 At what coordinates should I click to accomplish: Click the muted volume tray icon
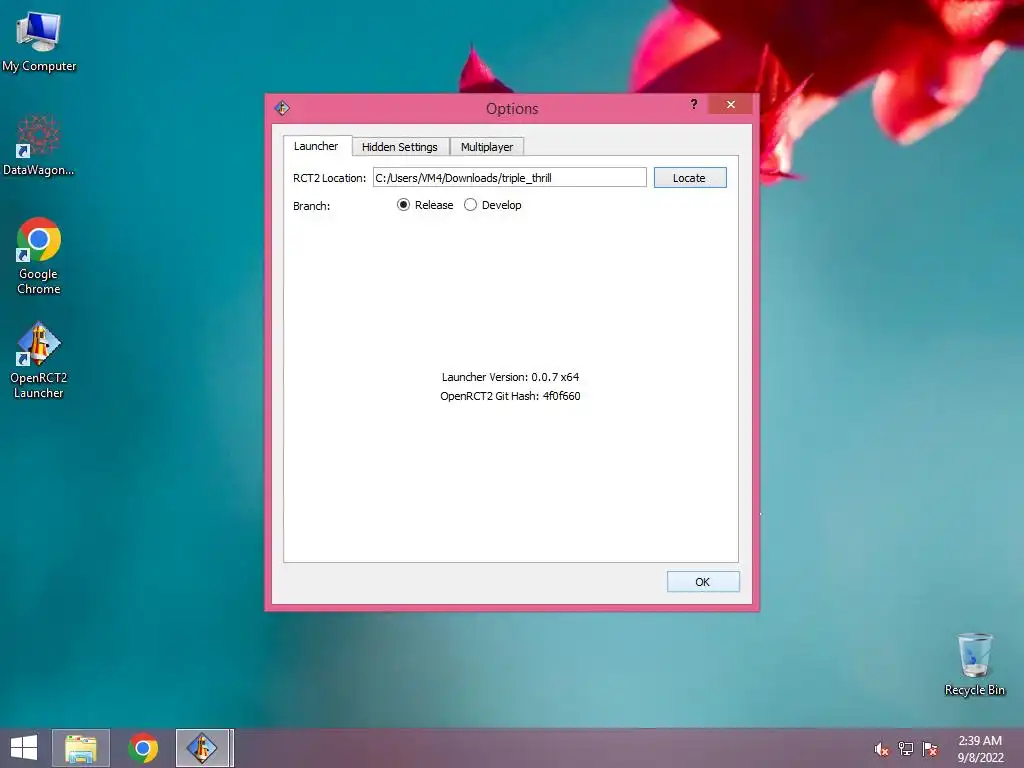881,749
